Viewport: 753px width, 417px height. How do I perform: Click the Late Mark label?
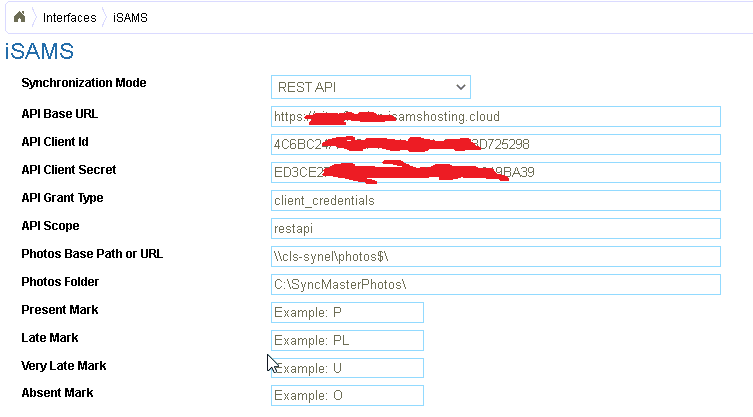(x=49, y=338)
